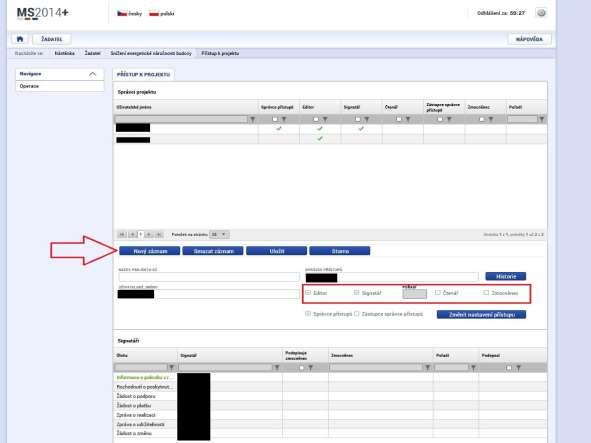Screen dimensions: 591x443
Task: Tick the Zmocněnec checkbox
Action: (x=486, y=293)
